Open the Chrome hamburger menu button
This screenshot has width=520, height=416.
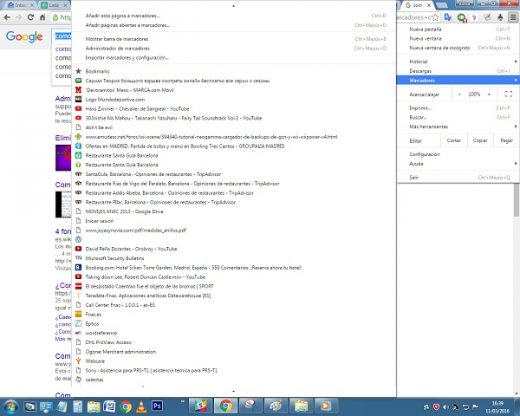point(513,17)
